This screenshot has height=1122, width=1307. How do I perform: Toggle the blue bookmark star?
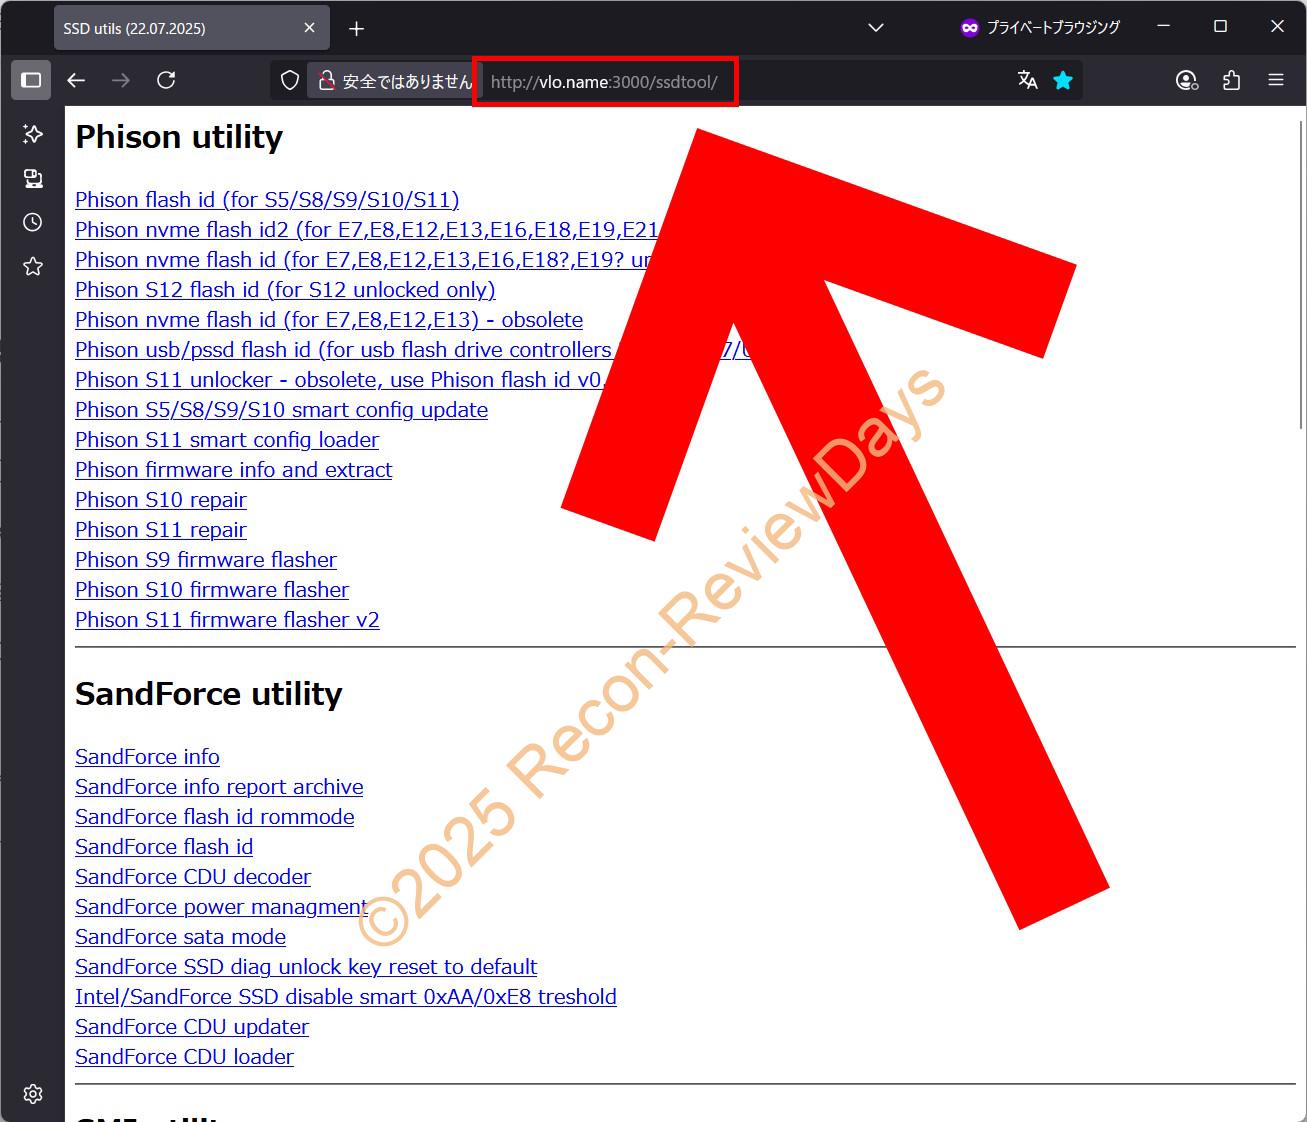click(x=1063, y=80)
